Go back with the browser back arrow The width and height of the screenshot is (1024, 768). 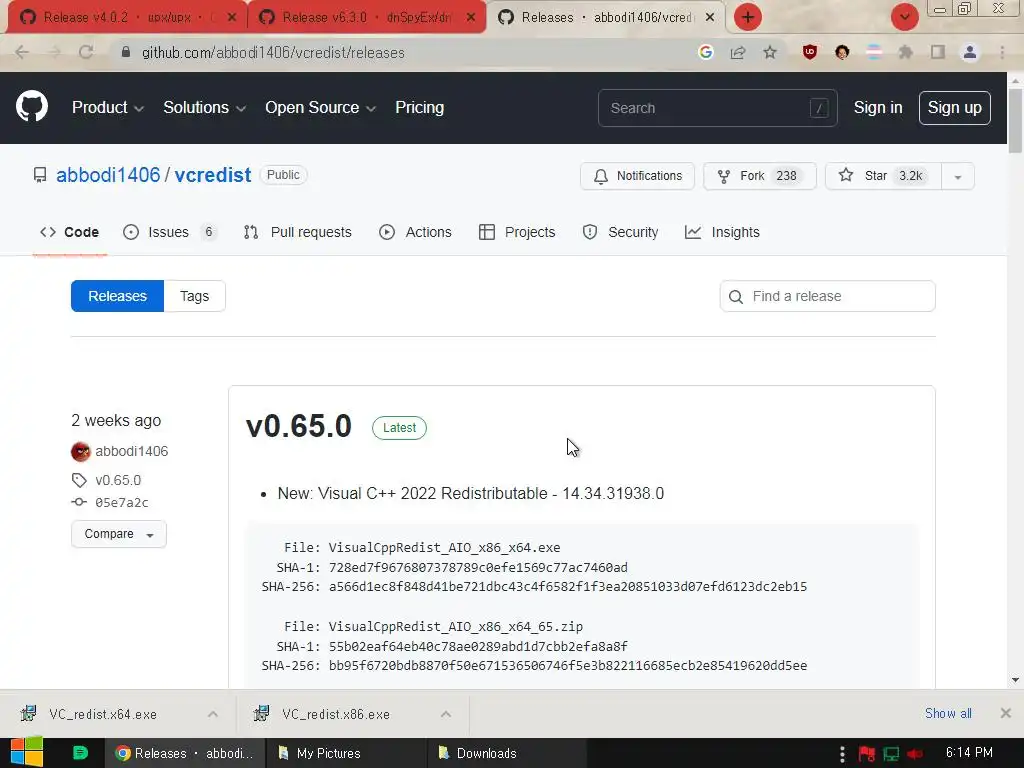click(x=22, y=52)
